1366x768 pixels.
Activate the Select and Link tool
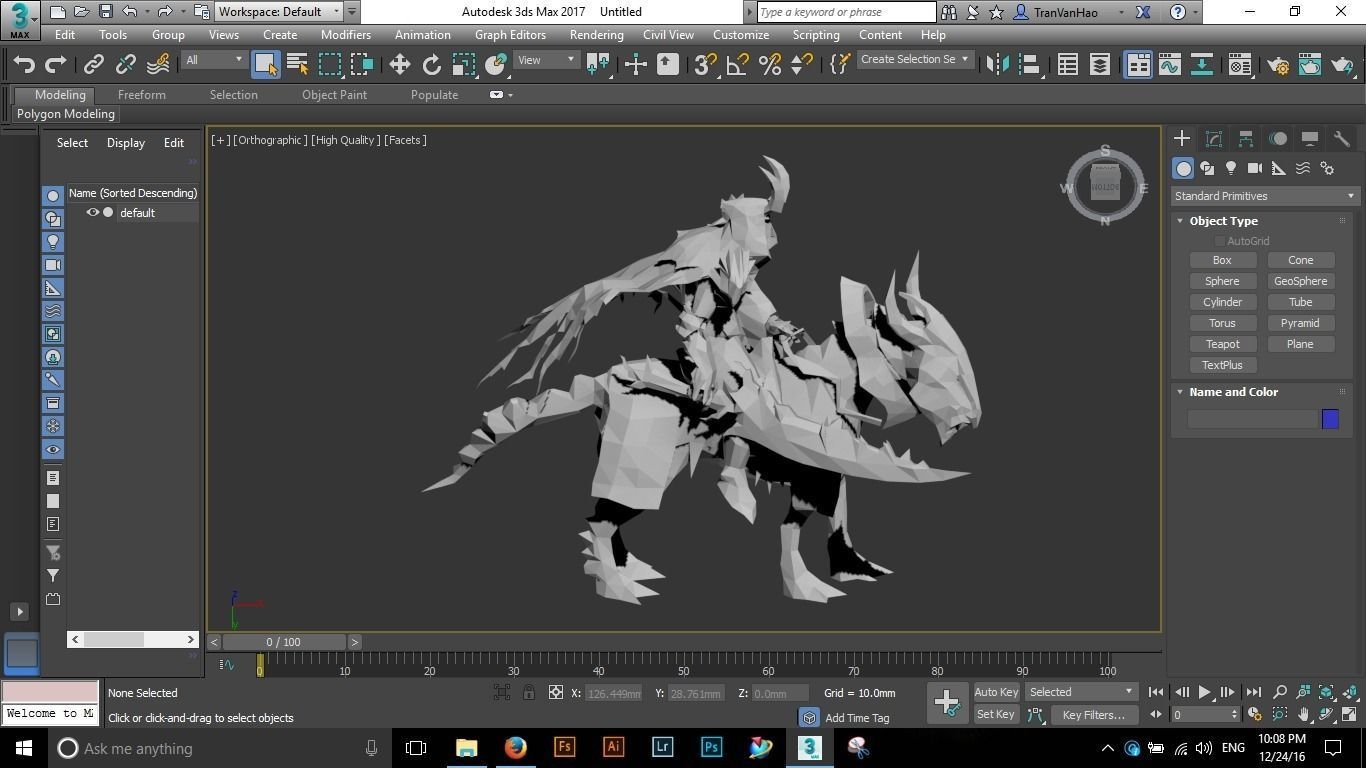click(x=93, y=64)
